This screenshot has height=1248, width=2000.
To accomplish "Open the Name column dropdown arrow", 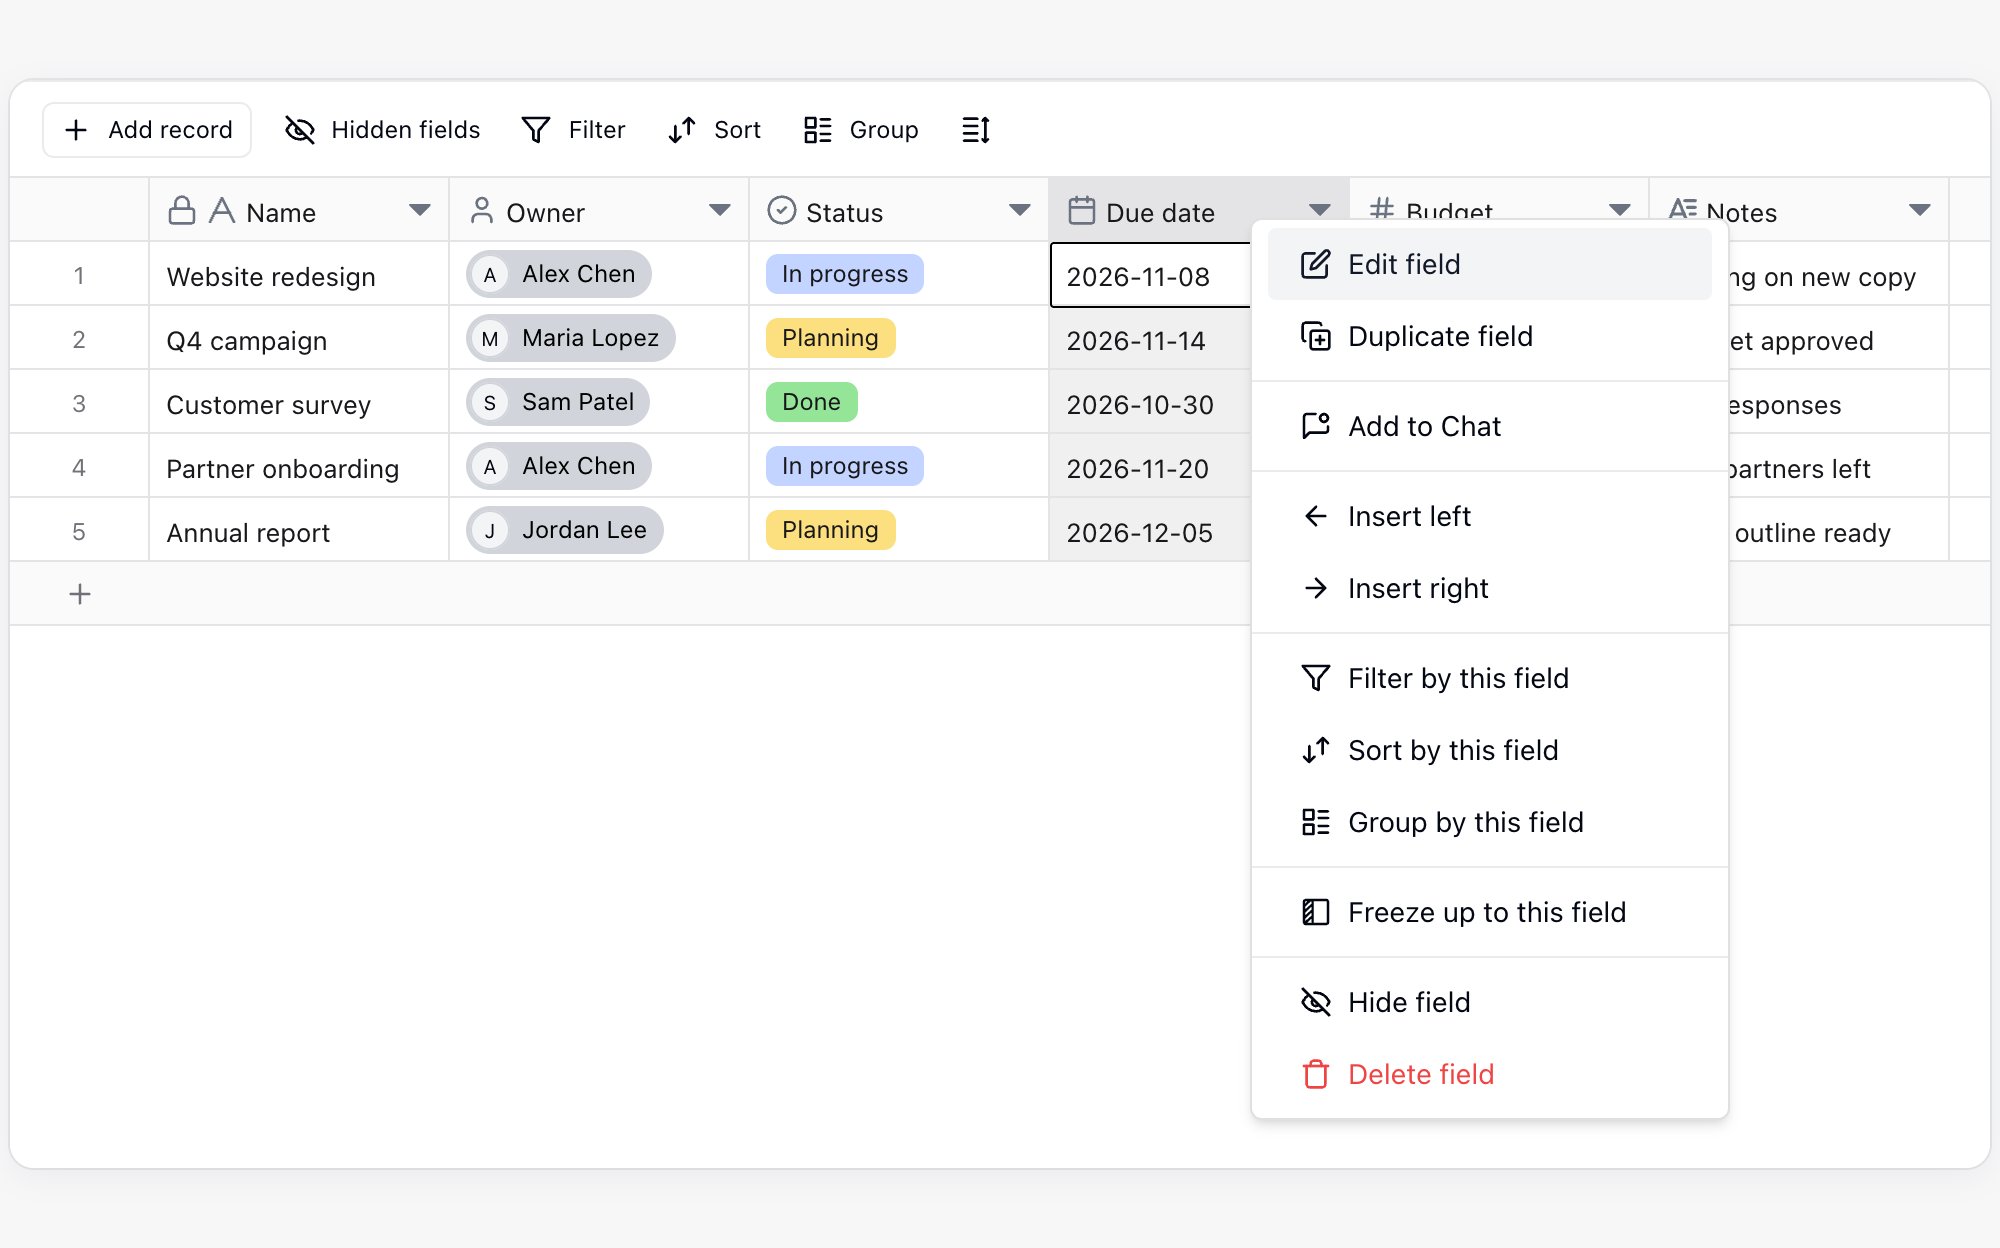I will pyautogui.click(x=419, y=210).
